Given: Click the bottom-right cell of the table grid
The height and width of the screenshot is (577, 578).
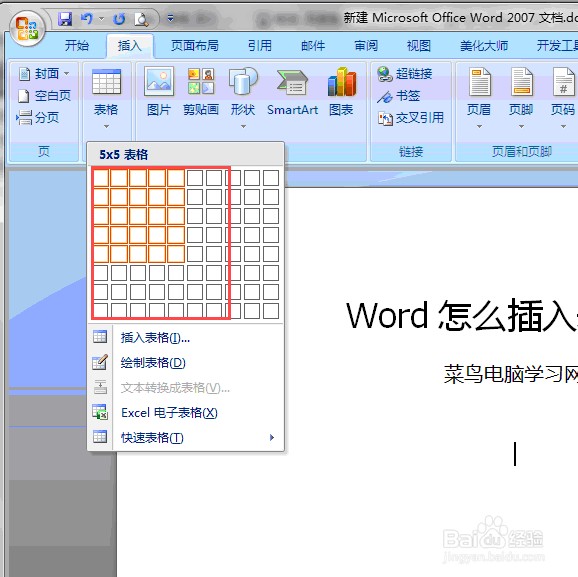Looking at the screenshot, I should tap(271, 311).
